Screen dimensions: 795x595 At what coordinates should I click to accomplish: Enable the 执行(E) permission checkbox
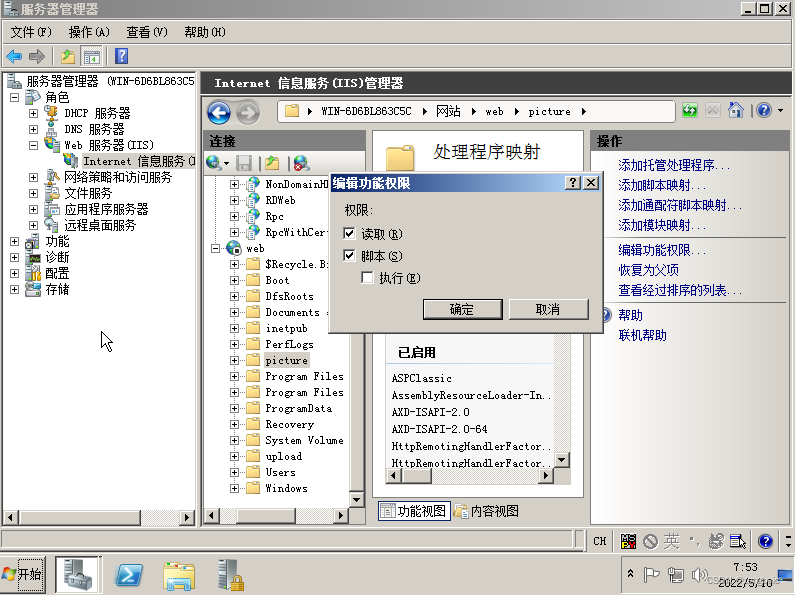[x=367, y=277]
